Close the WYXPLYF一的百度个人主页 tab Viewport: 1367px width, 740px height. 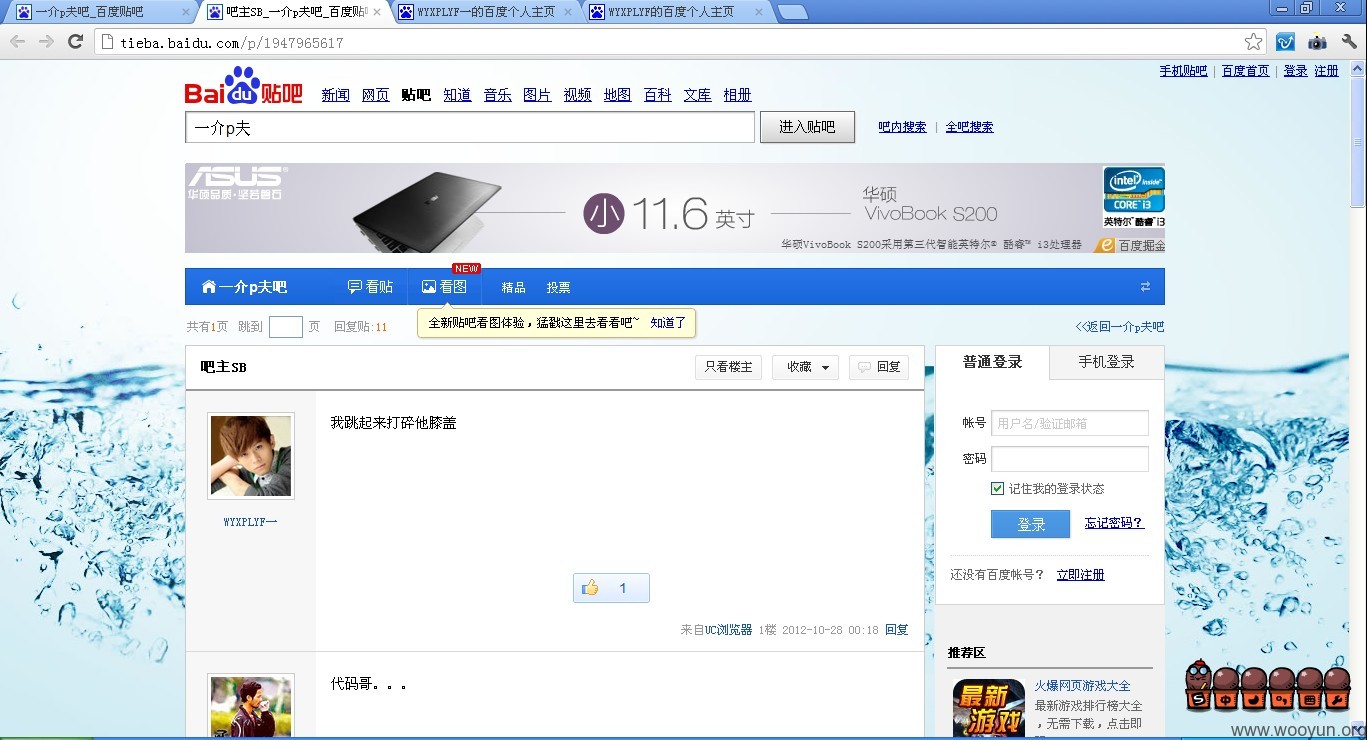coord(567,12)
